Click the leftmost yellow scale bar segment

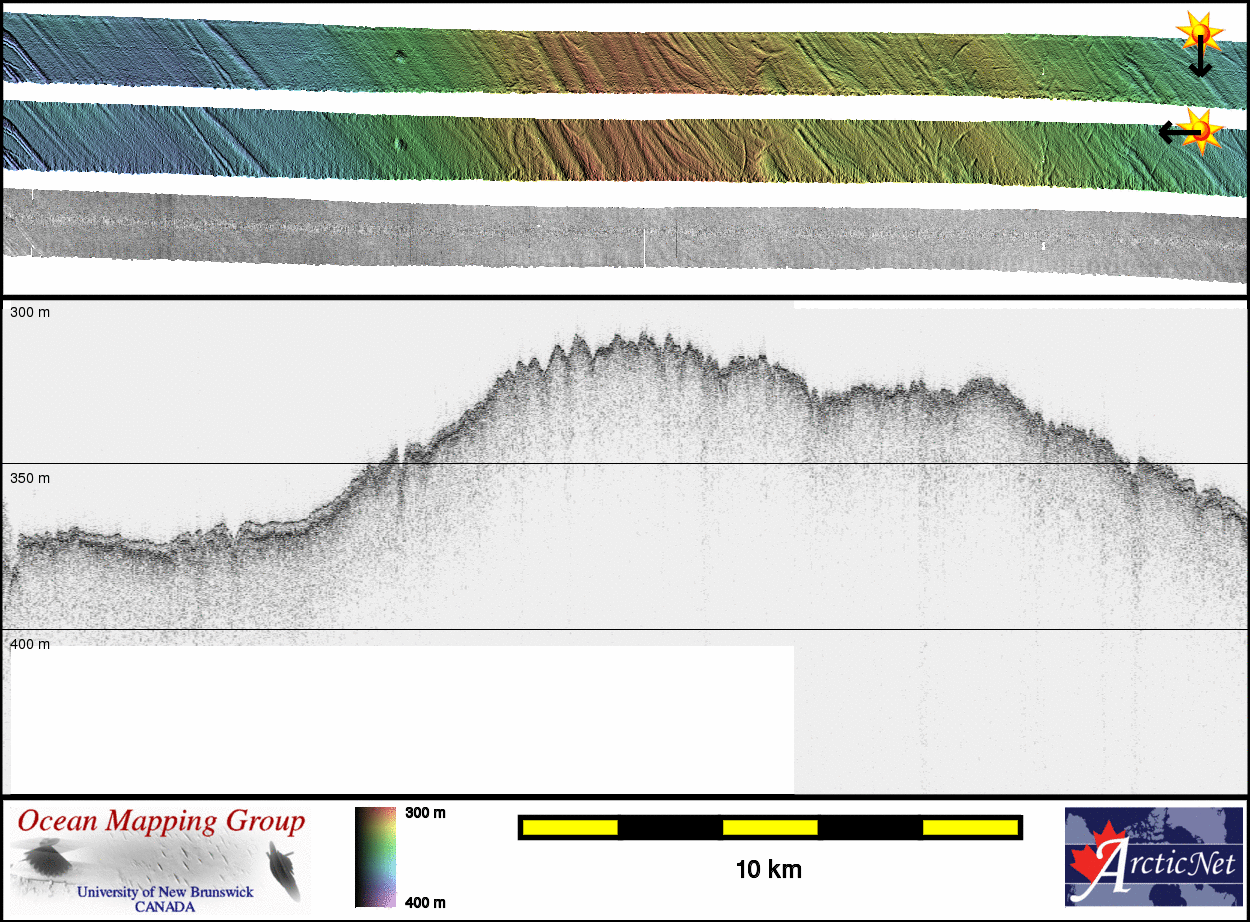coord(570,827)
